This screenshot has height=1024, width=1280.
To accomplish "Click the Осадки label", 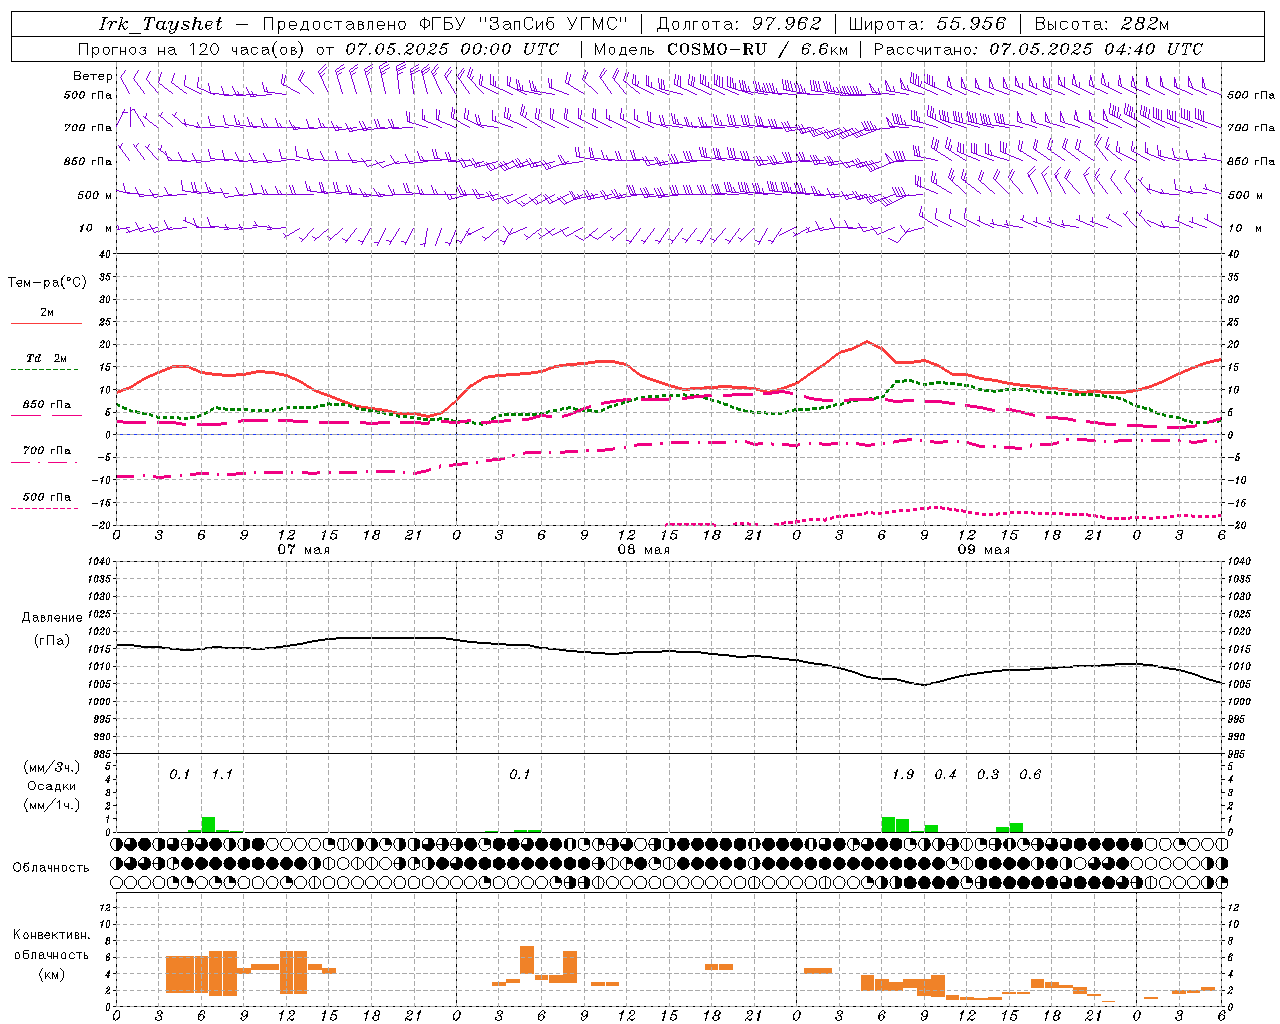I will point(52,786).
